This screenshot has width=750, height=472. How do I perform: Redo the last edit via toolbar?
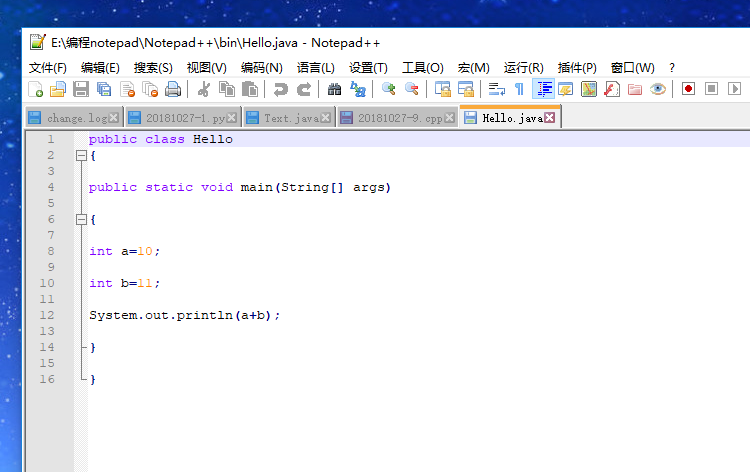tap(304, 89)
